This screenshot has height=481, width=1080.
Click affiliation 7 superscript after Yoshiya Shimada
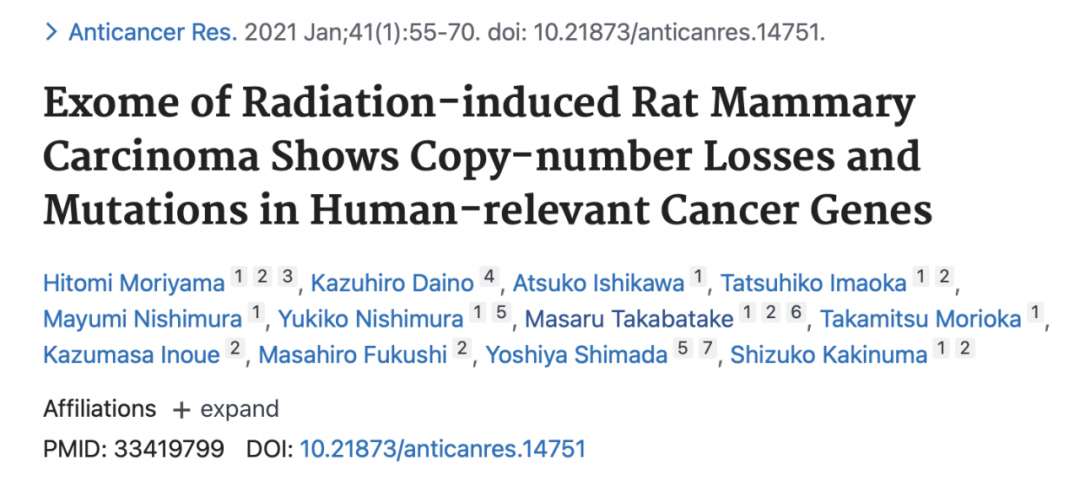tap(706, 348)
